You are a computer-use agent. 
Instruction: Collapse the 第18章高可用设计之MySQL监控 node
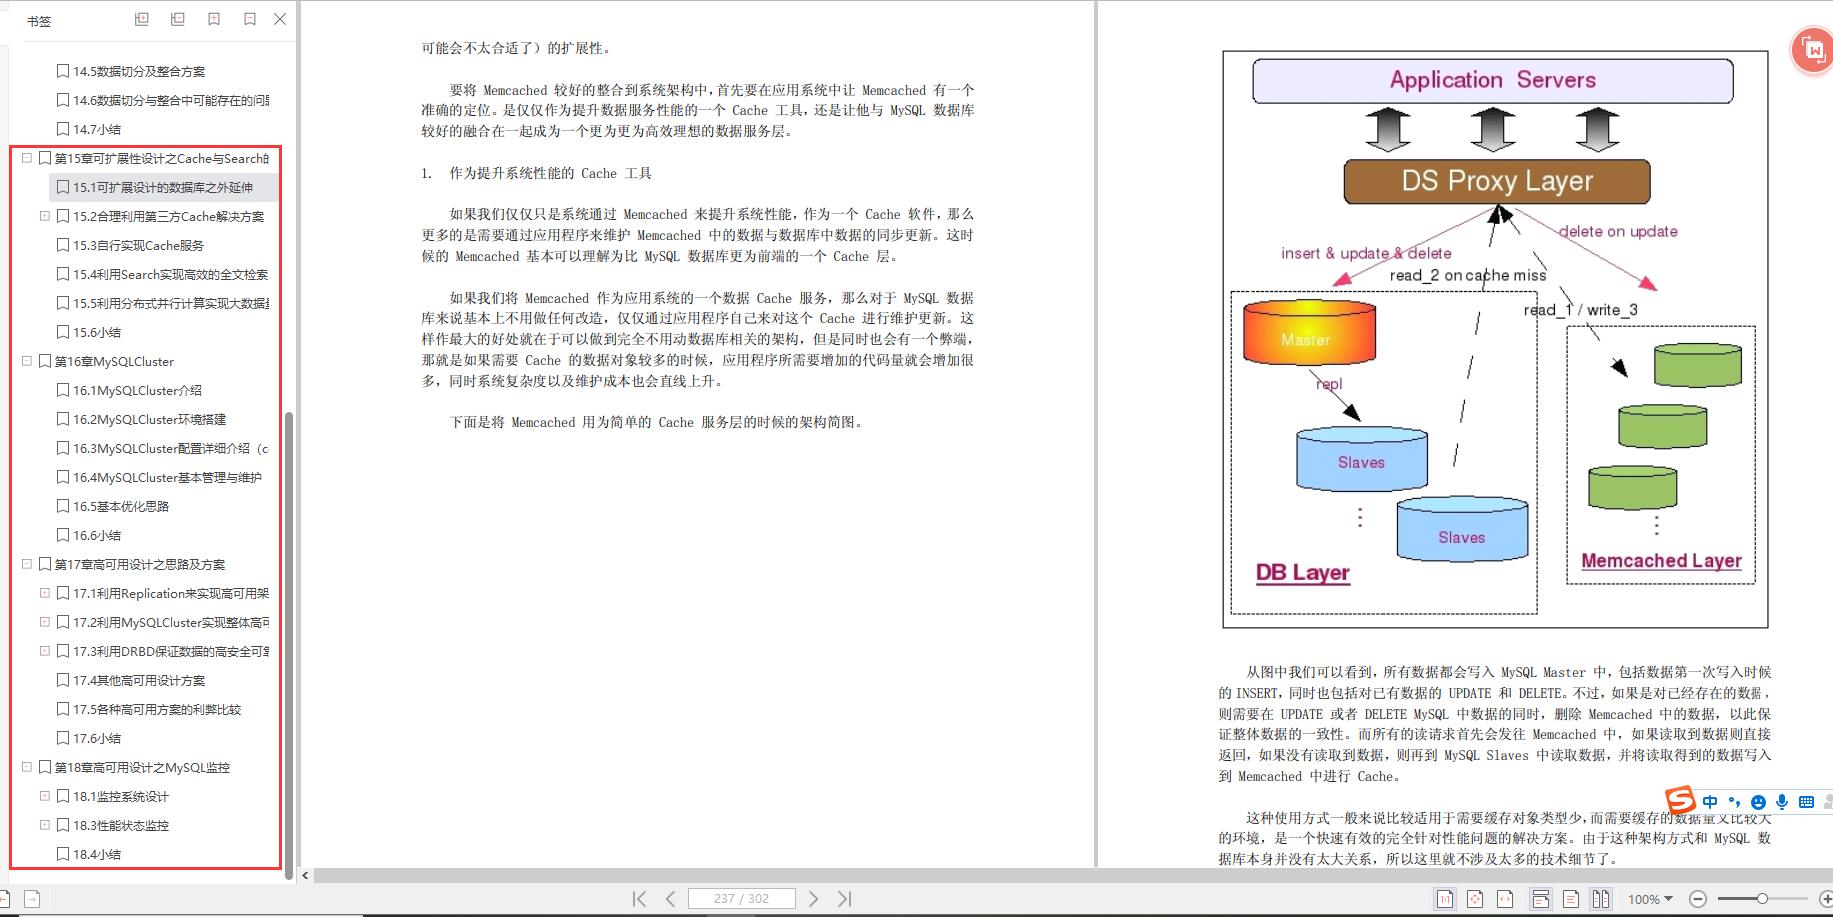[x=27, y=767]
